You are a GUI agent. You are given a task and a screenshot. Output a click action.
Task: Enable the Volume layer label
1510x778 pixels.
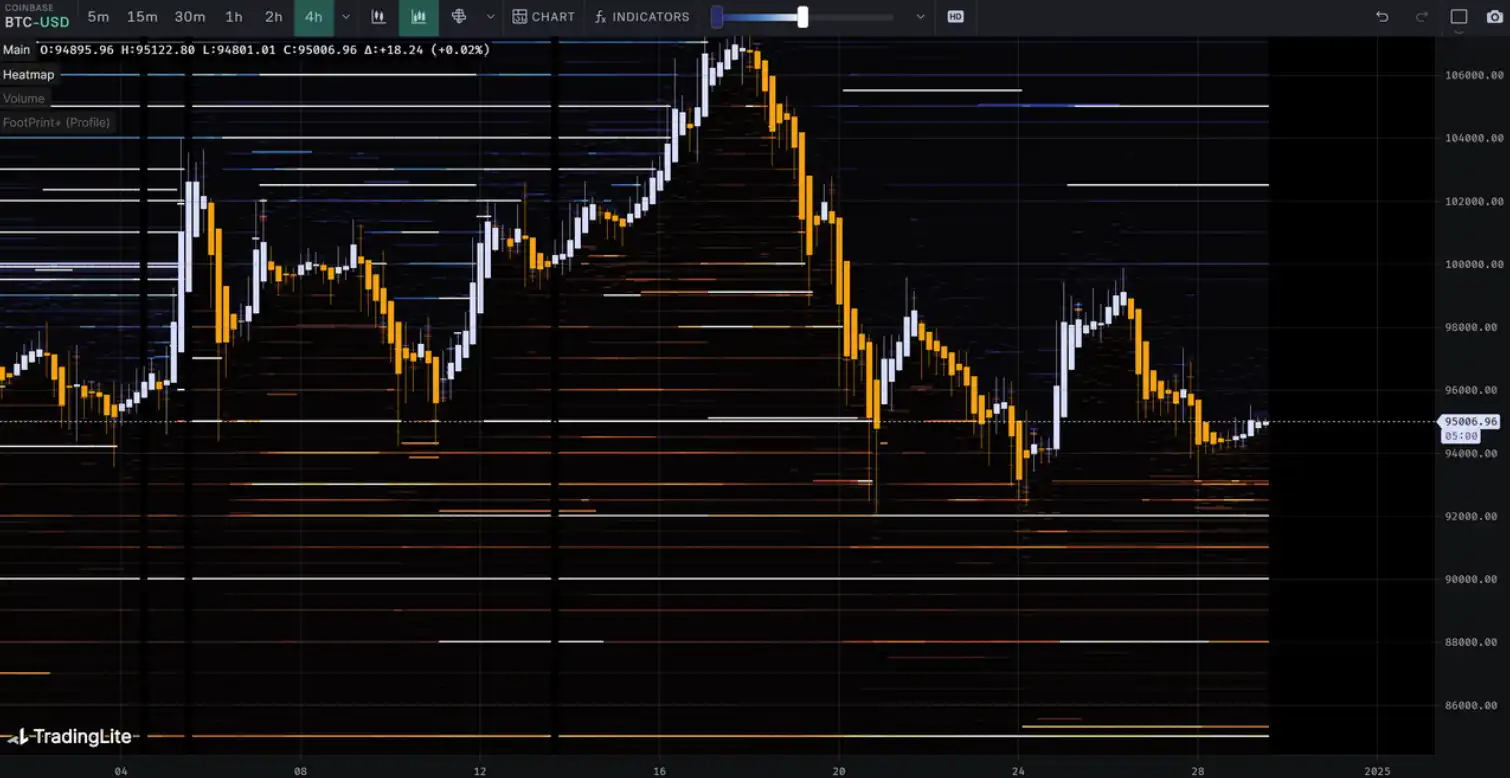pyautogui.click(x=24, y=99)
